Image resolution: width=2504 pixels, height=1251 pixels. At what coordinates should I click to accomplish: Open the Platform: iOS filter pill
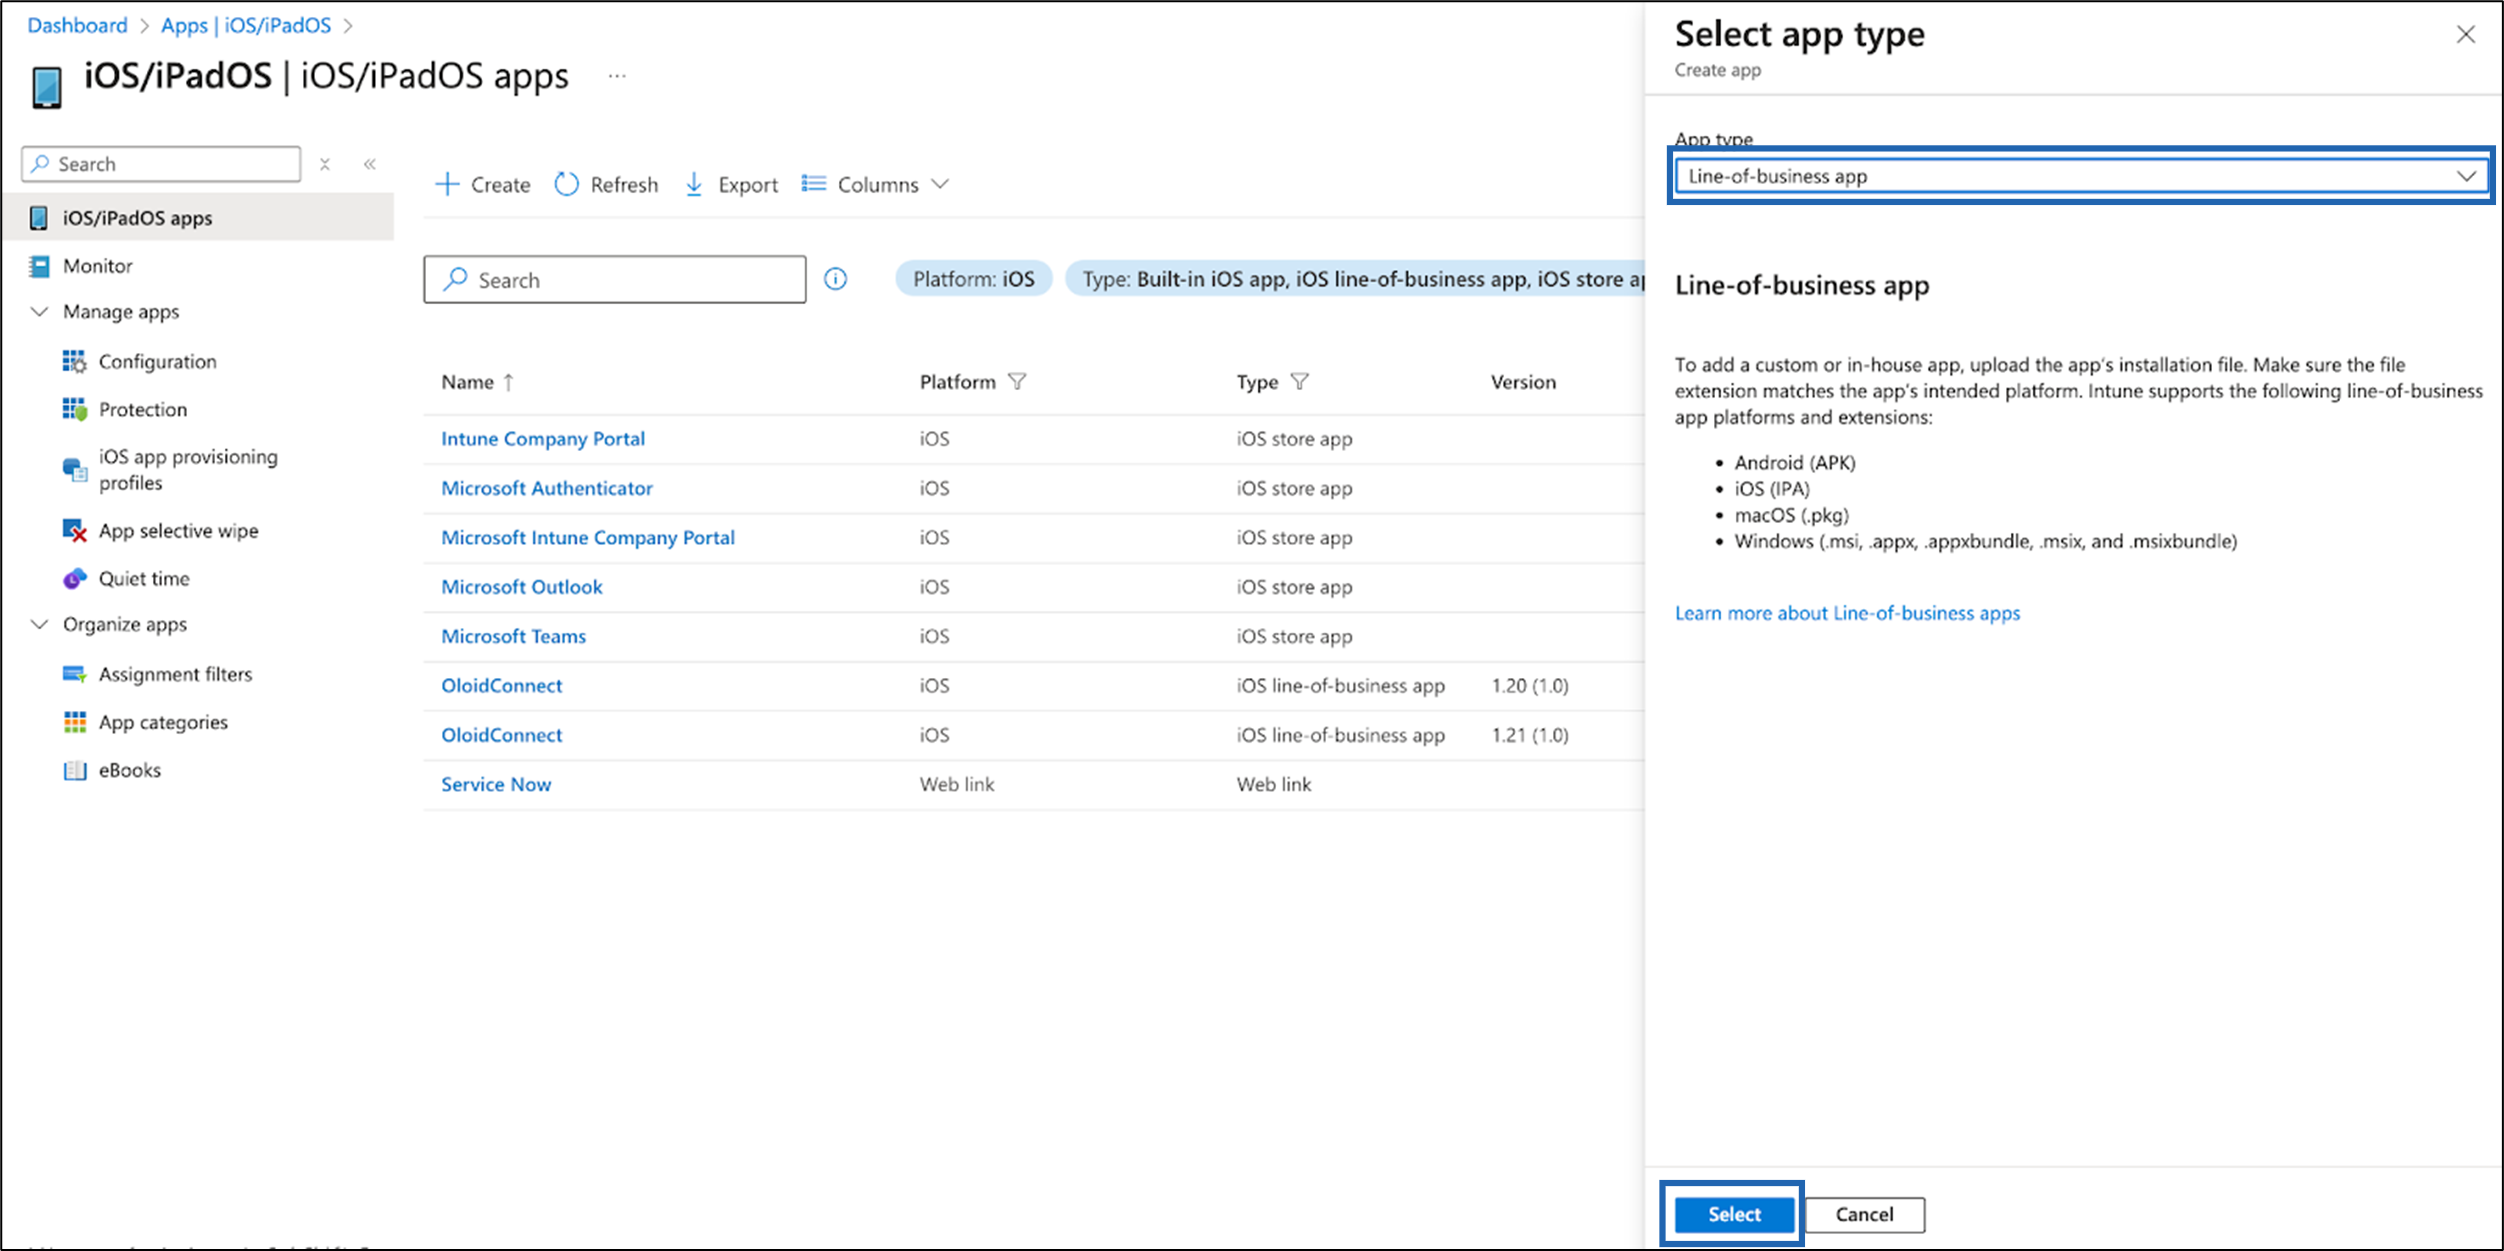point(974,279)
